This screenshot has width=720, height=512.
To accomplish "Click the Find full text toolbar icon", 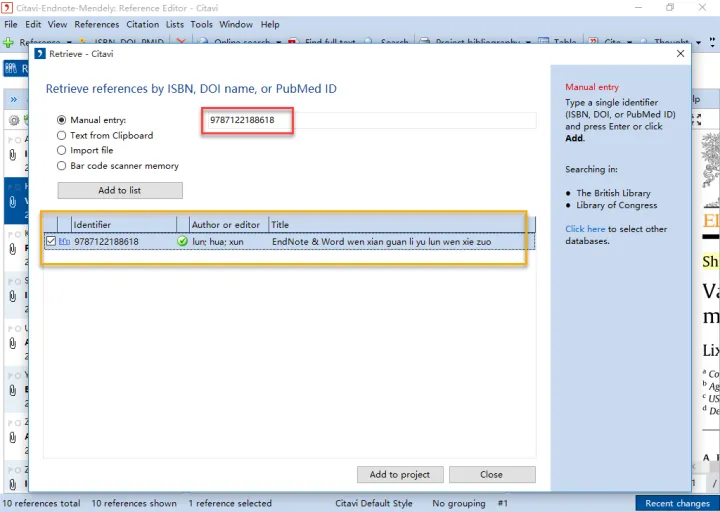I will point(293,42).
